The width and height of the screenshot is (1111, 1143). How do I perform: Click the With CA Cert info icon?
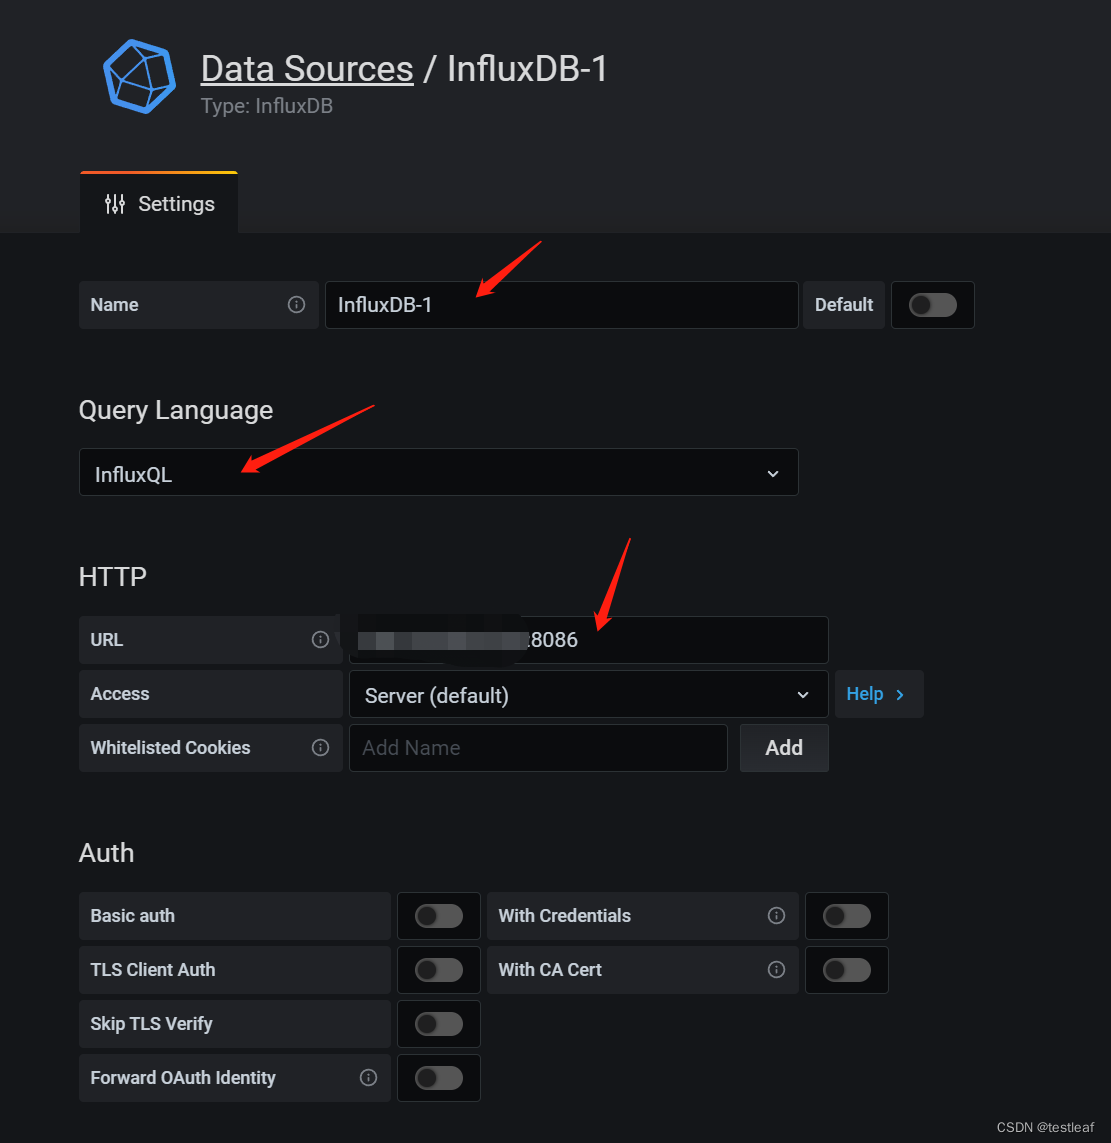776,970
